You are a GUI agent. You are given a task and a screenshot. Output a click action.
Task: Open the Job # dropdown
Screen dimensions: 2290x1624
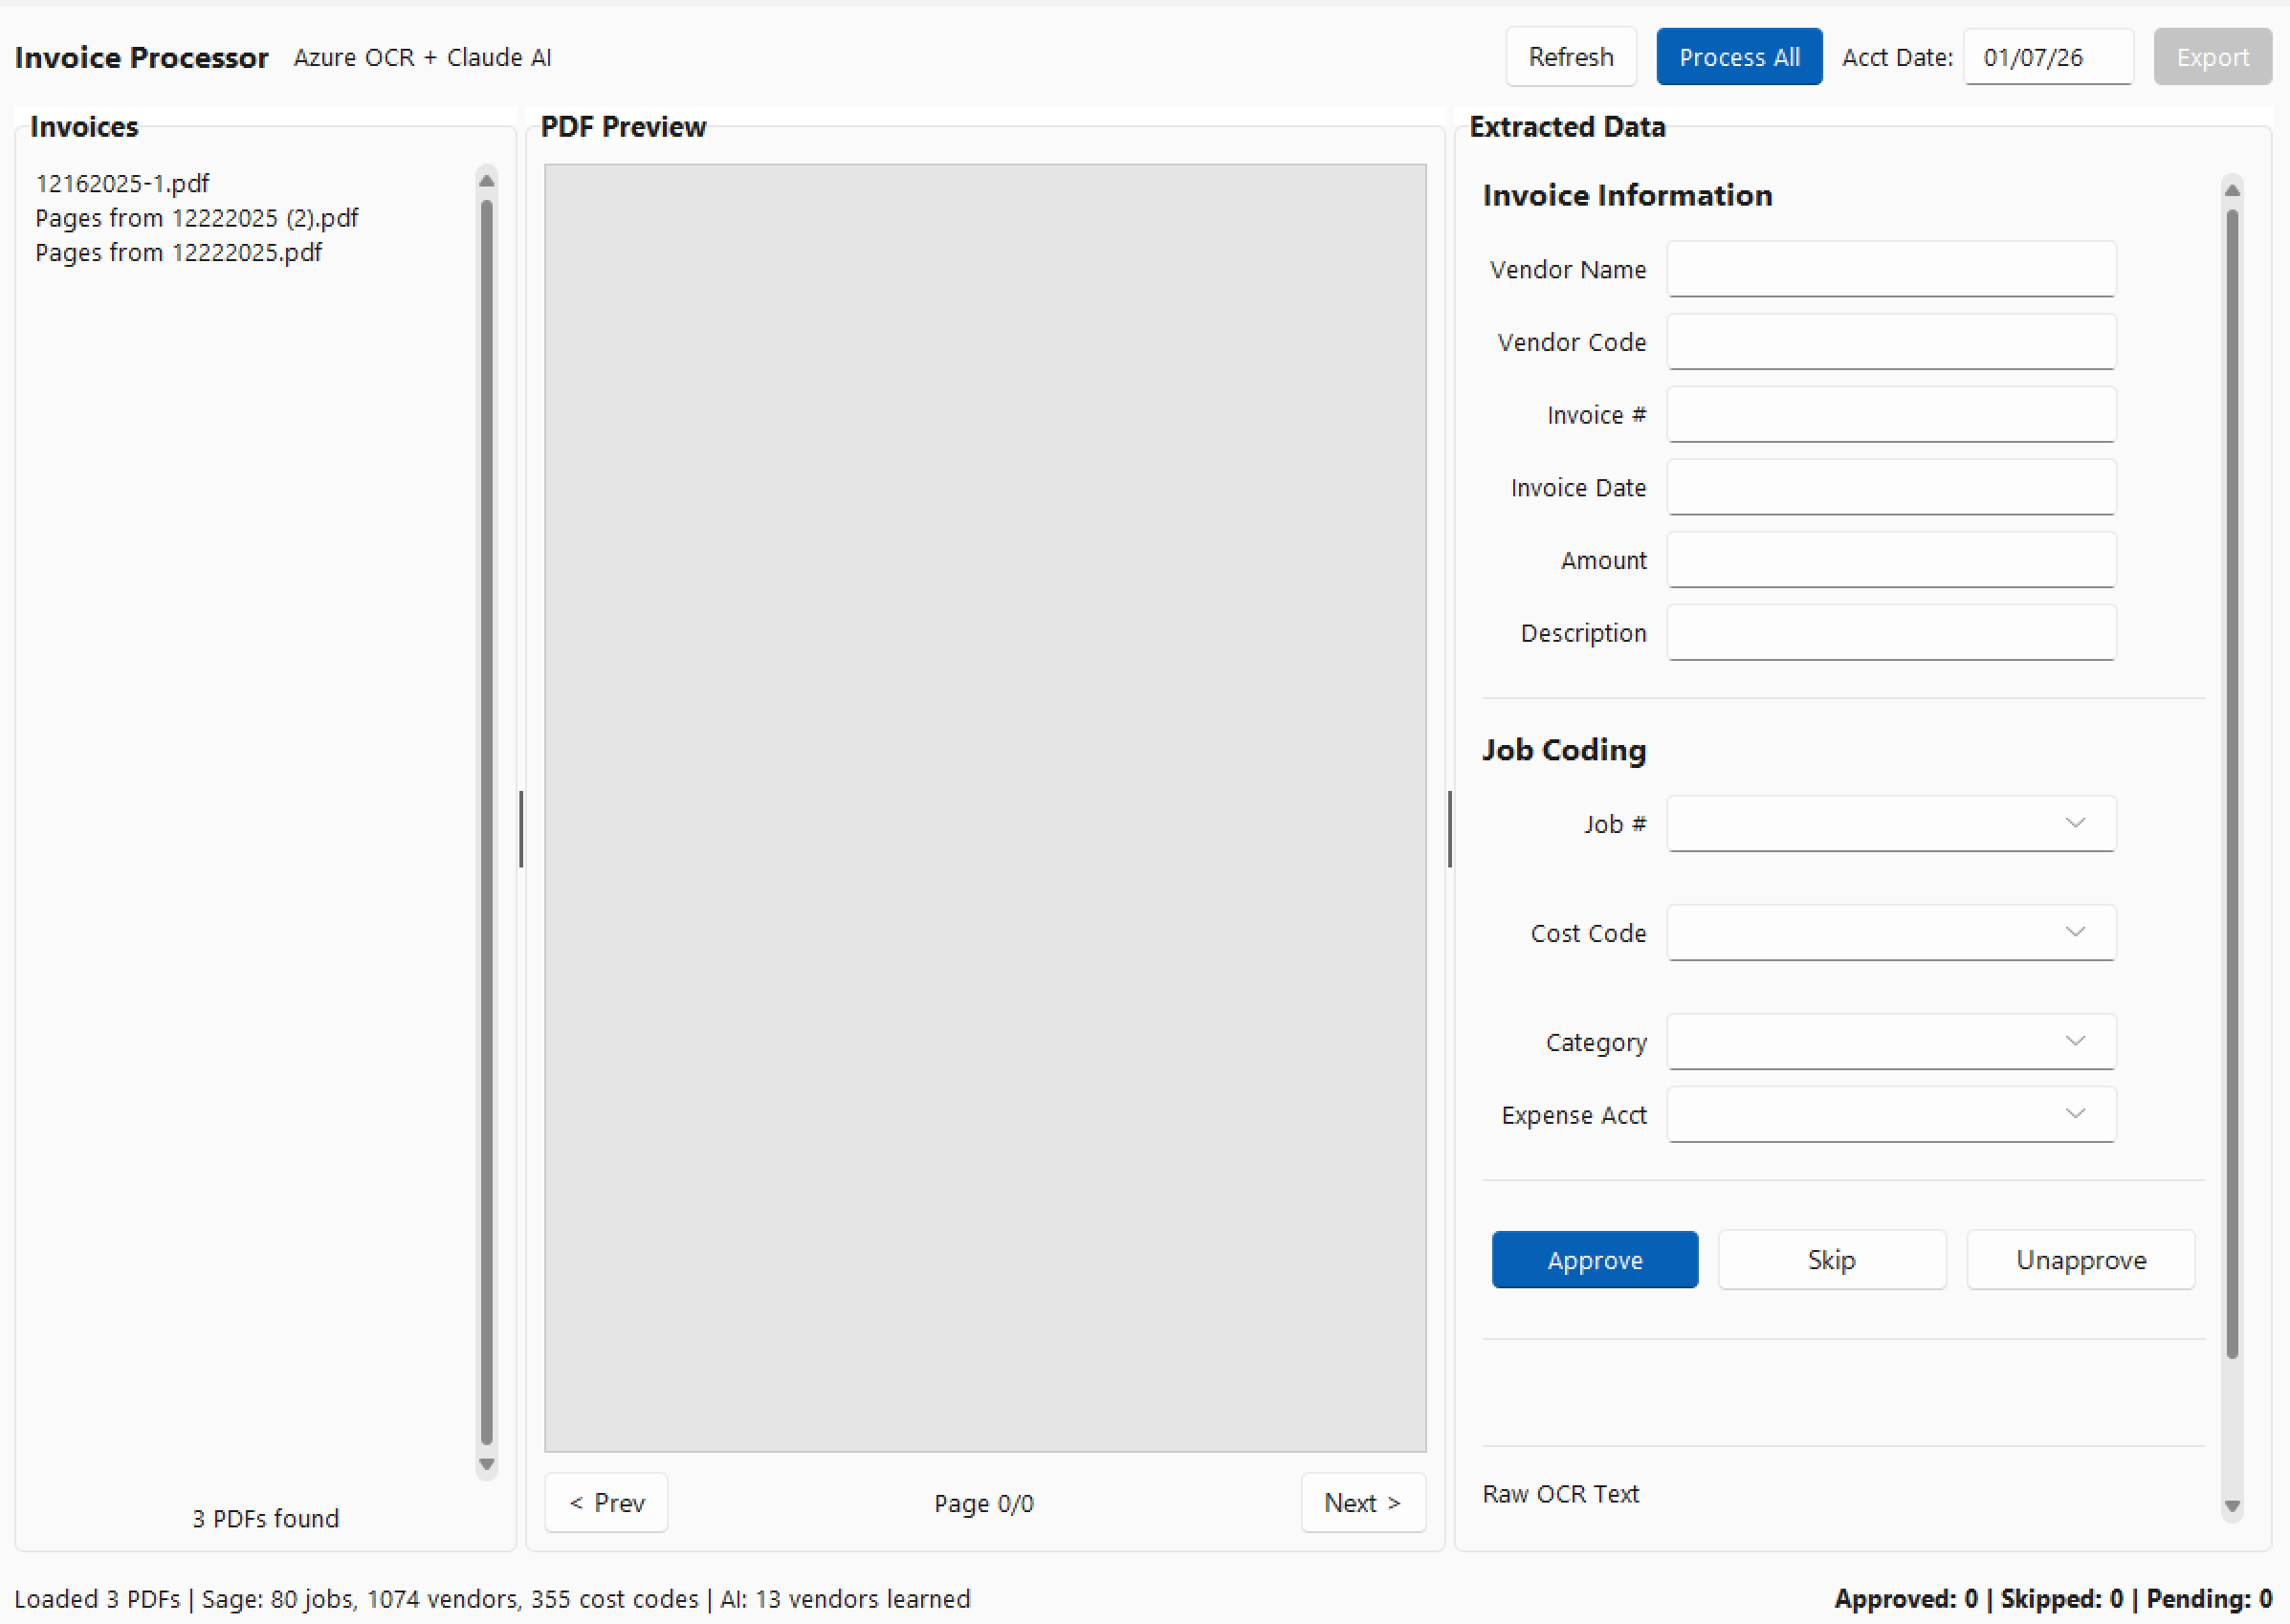pos(1890,823)
